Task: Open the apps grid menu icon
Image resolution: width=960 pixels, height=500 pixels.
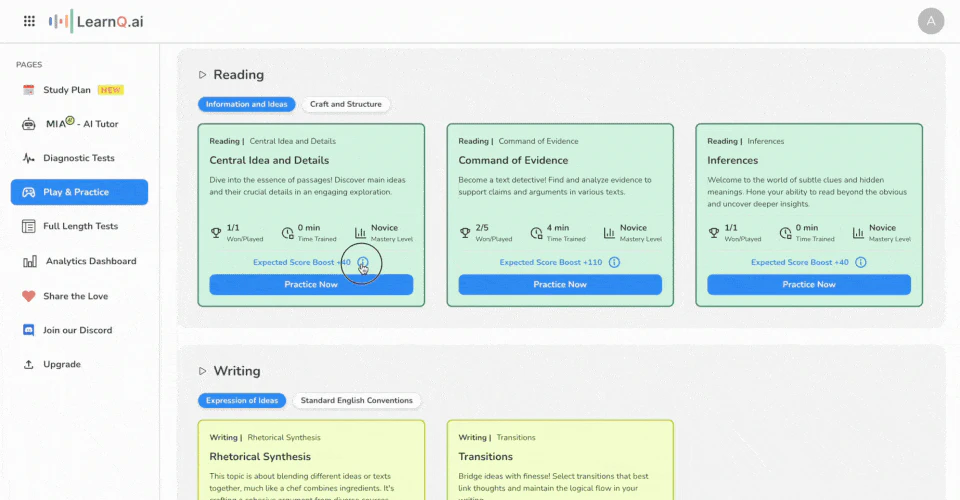Action: coord(29,21)
